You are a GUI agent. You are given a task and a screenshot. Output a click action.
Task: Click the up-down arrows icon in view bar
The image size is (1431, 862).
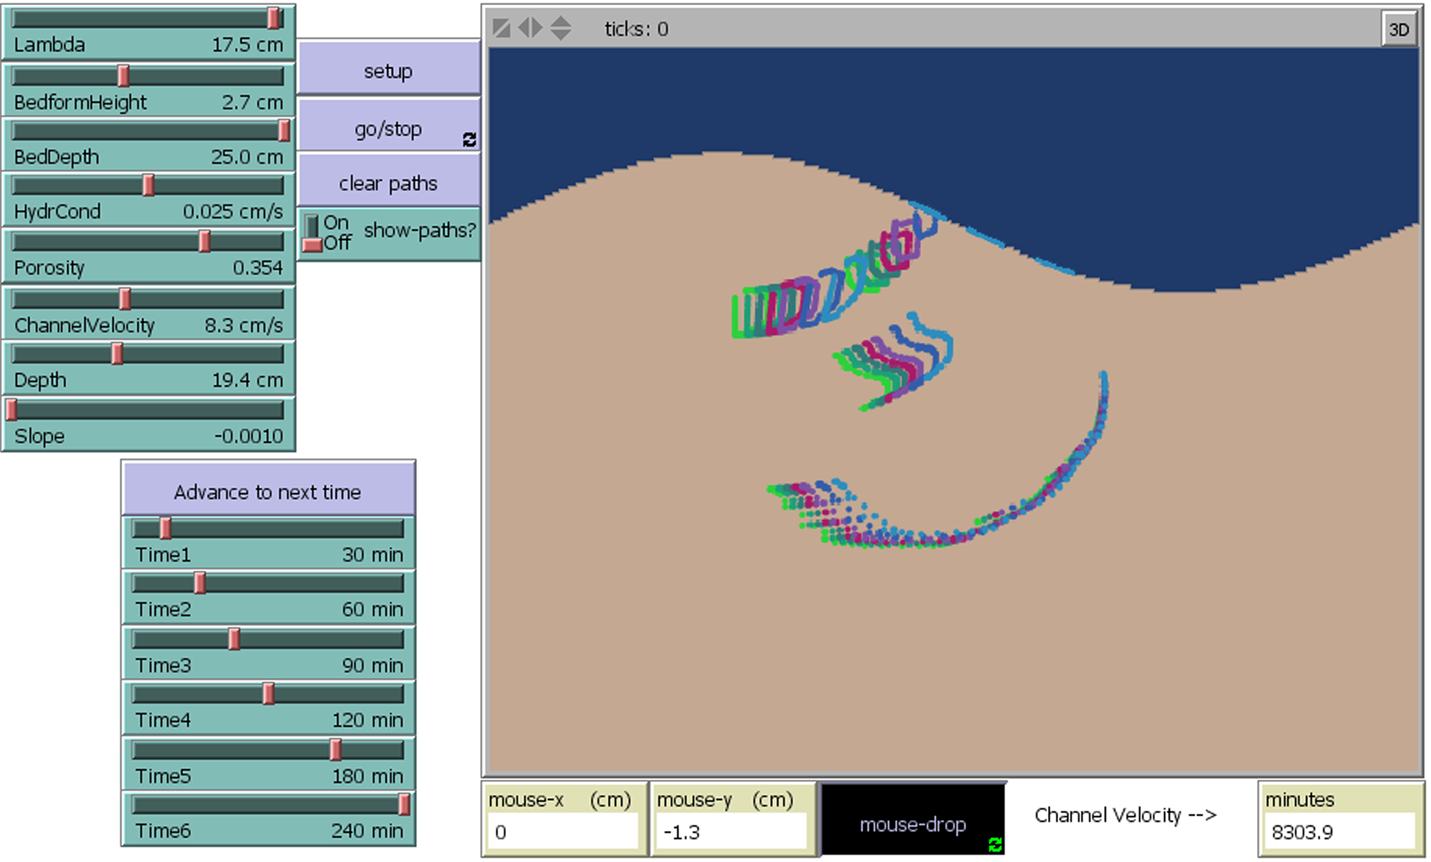pyautogui.click(x=561, y=28)
